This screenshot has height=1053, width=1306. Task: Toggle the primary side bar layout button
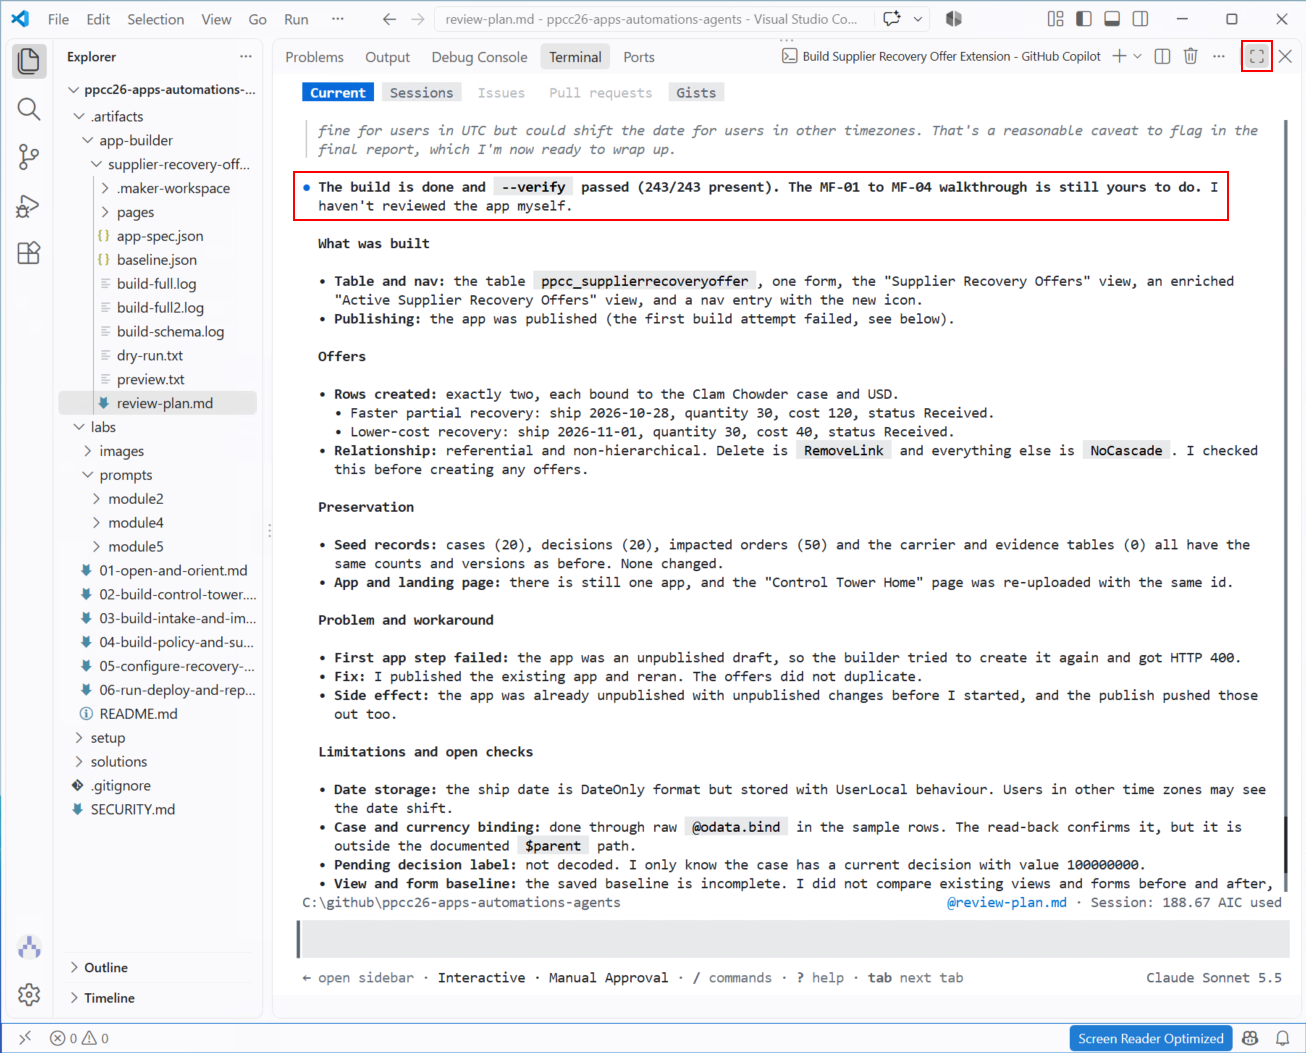pyautogui.click(x=1084, y=19)
